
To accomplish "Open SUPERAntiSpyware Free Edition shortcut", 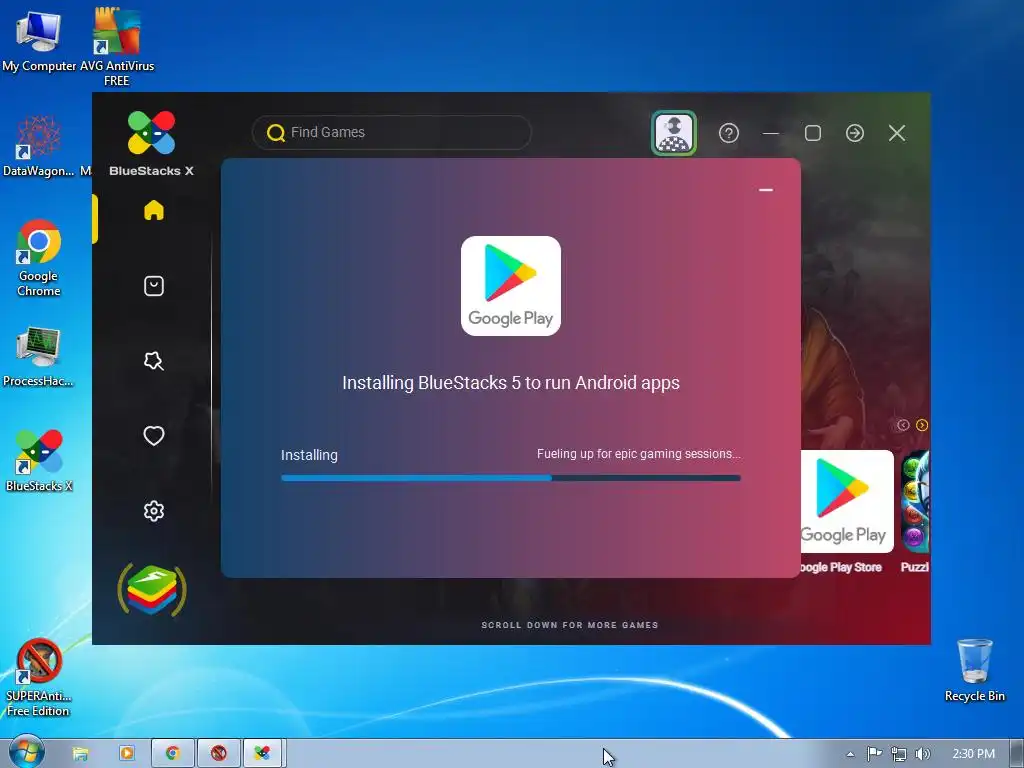I will tap(39, 678).
